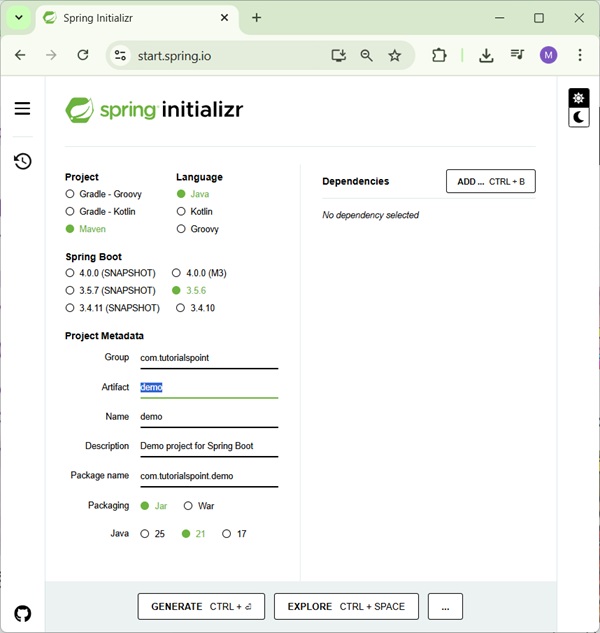Choose War packaging
Screen dimensions: 600x633
[199, 506]
